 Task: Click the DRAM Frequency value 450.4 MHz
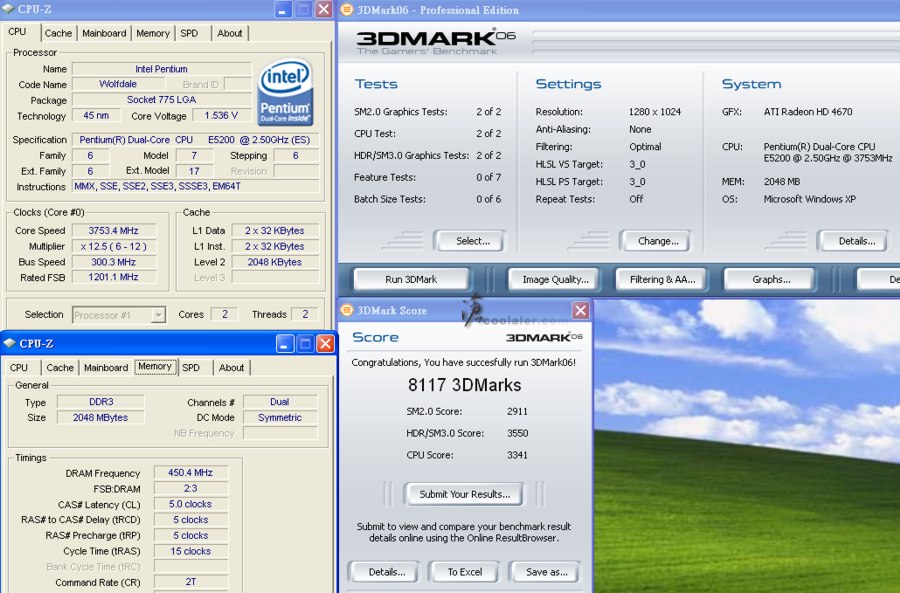(191, 473)
